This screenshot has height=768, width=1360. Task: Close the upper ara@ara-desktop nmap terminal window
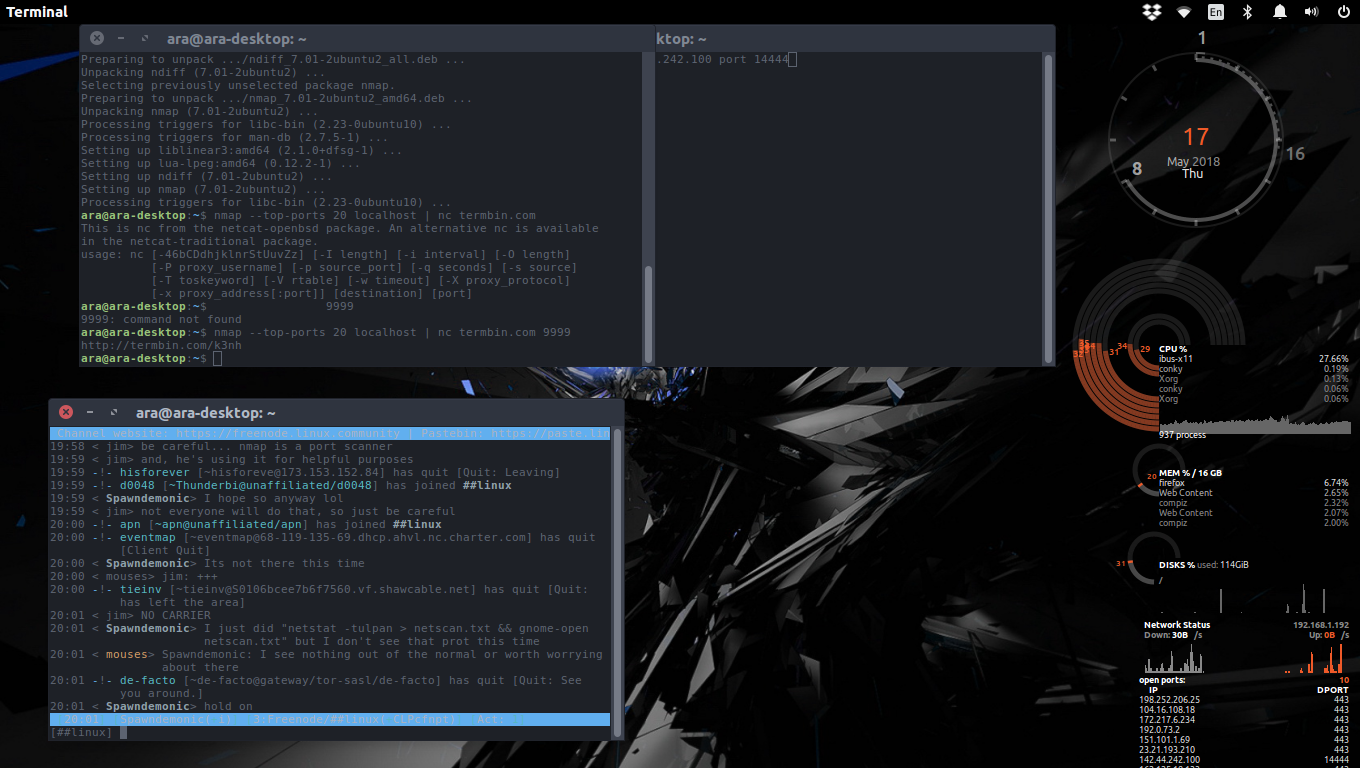97,38
